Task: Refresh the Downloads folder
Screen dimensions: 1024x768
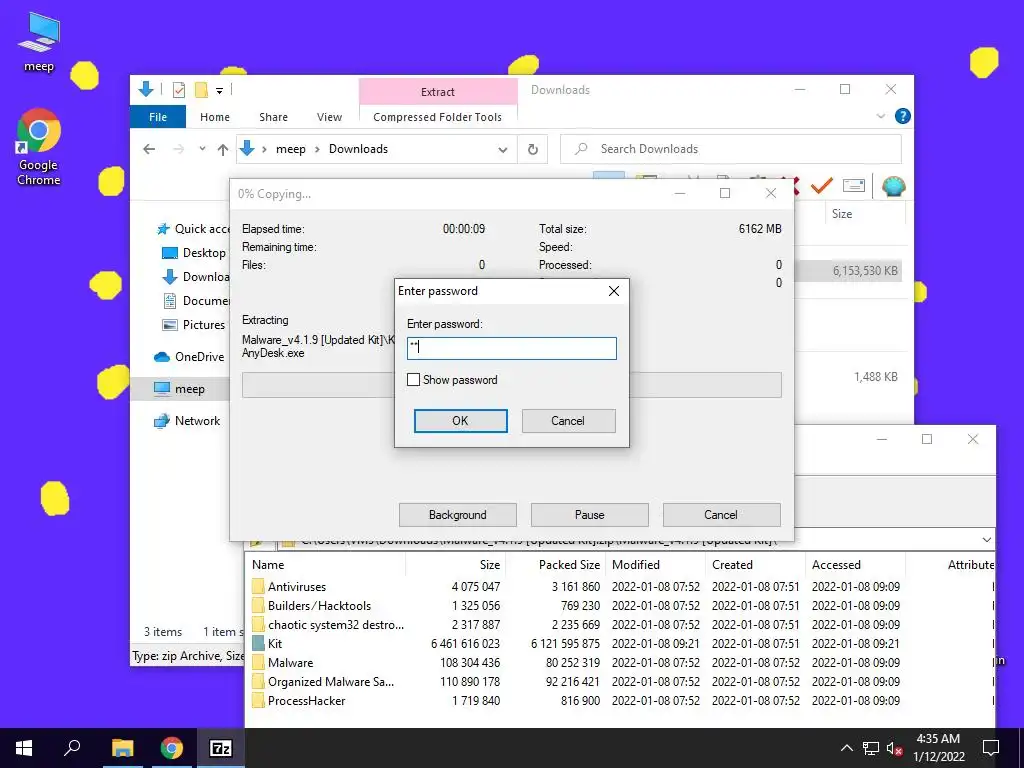Action: pos(533,150)
